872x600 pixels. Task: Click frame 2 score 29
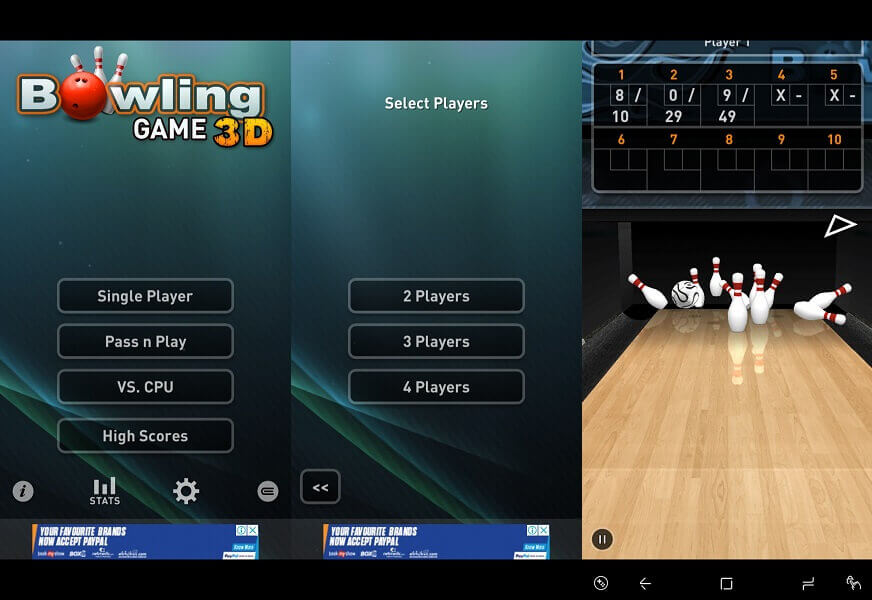673,116
